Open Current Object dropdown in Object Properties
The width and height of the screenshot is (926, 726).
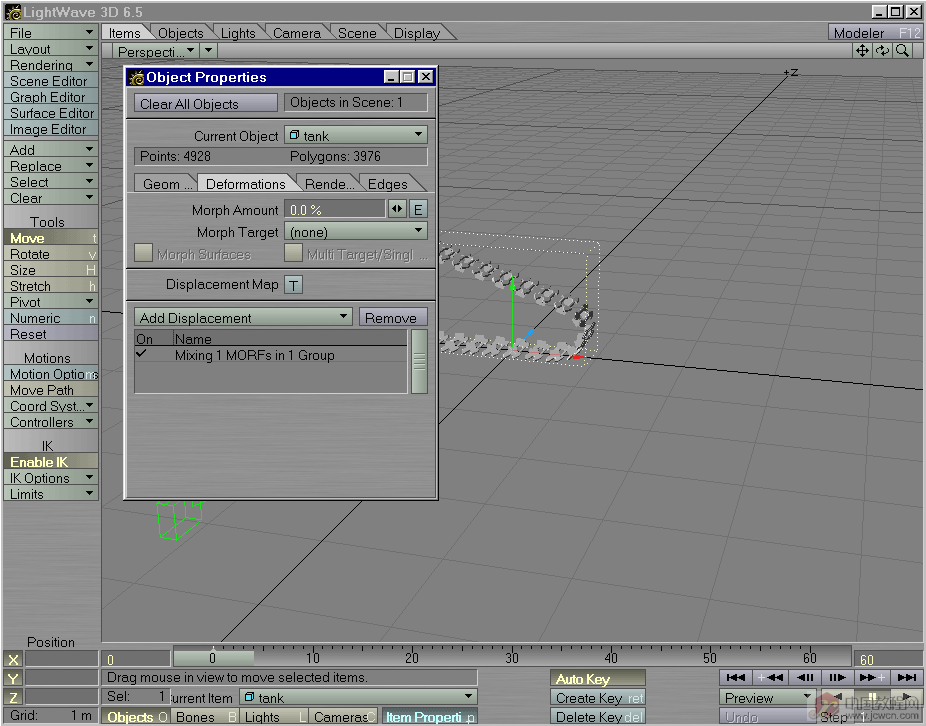point(356,135)
